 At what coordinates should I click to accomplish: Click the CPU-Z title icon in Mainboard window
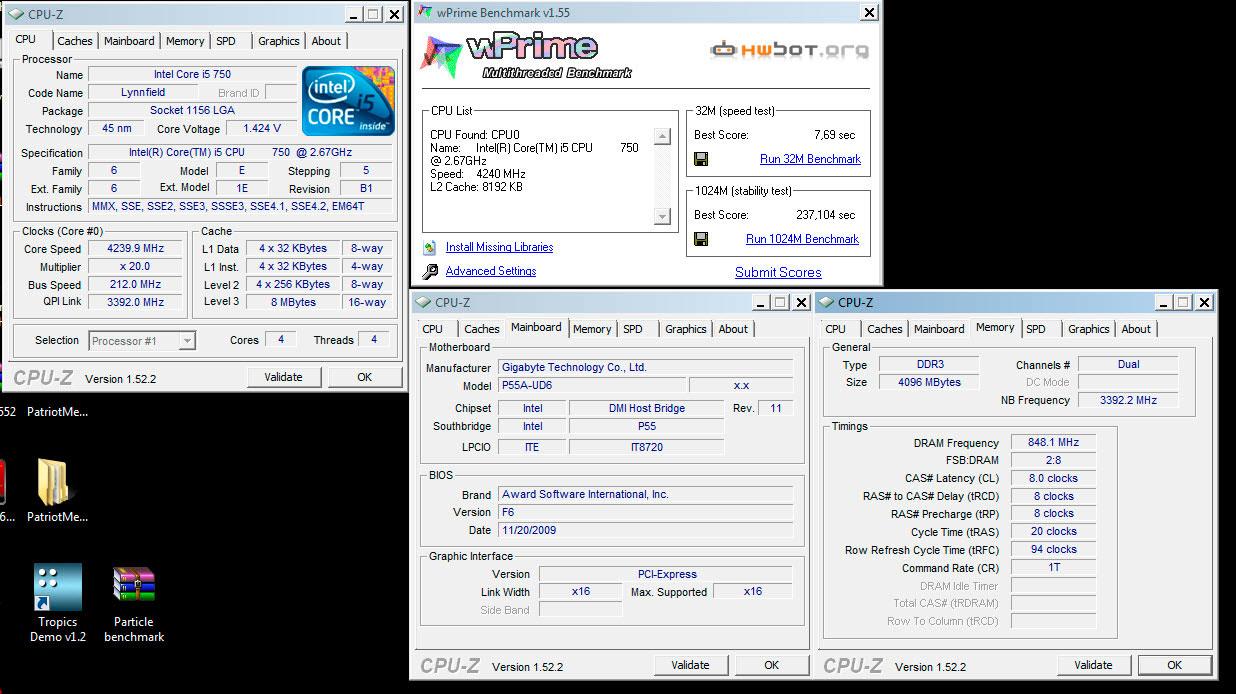click(x=424, y=302)
